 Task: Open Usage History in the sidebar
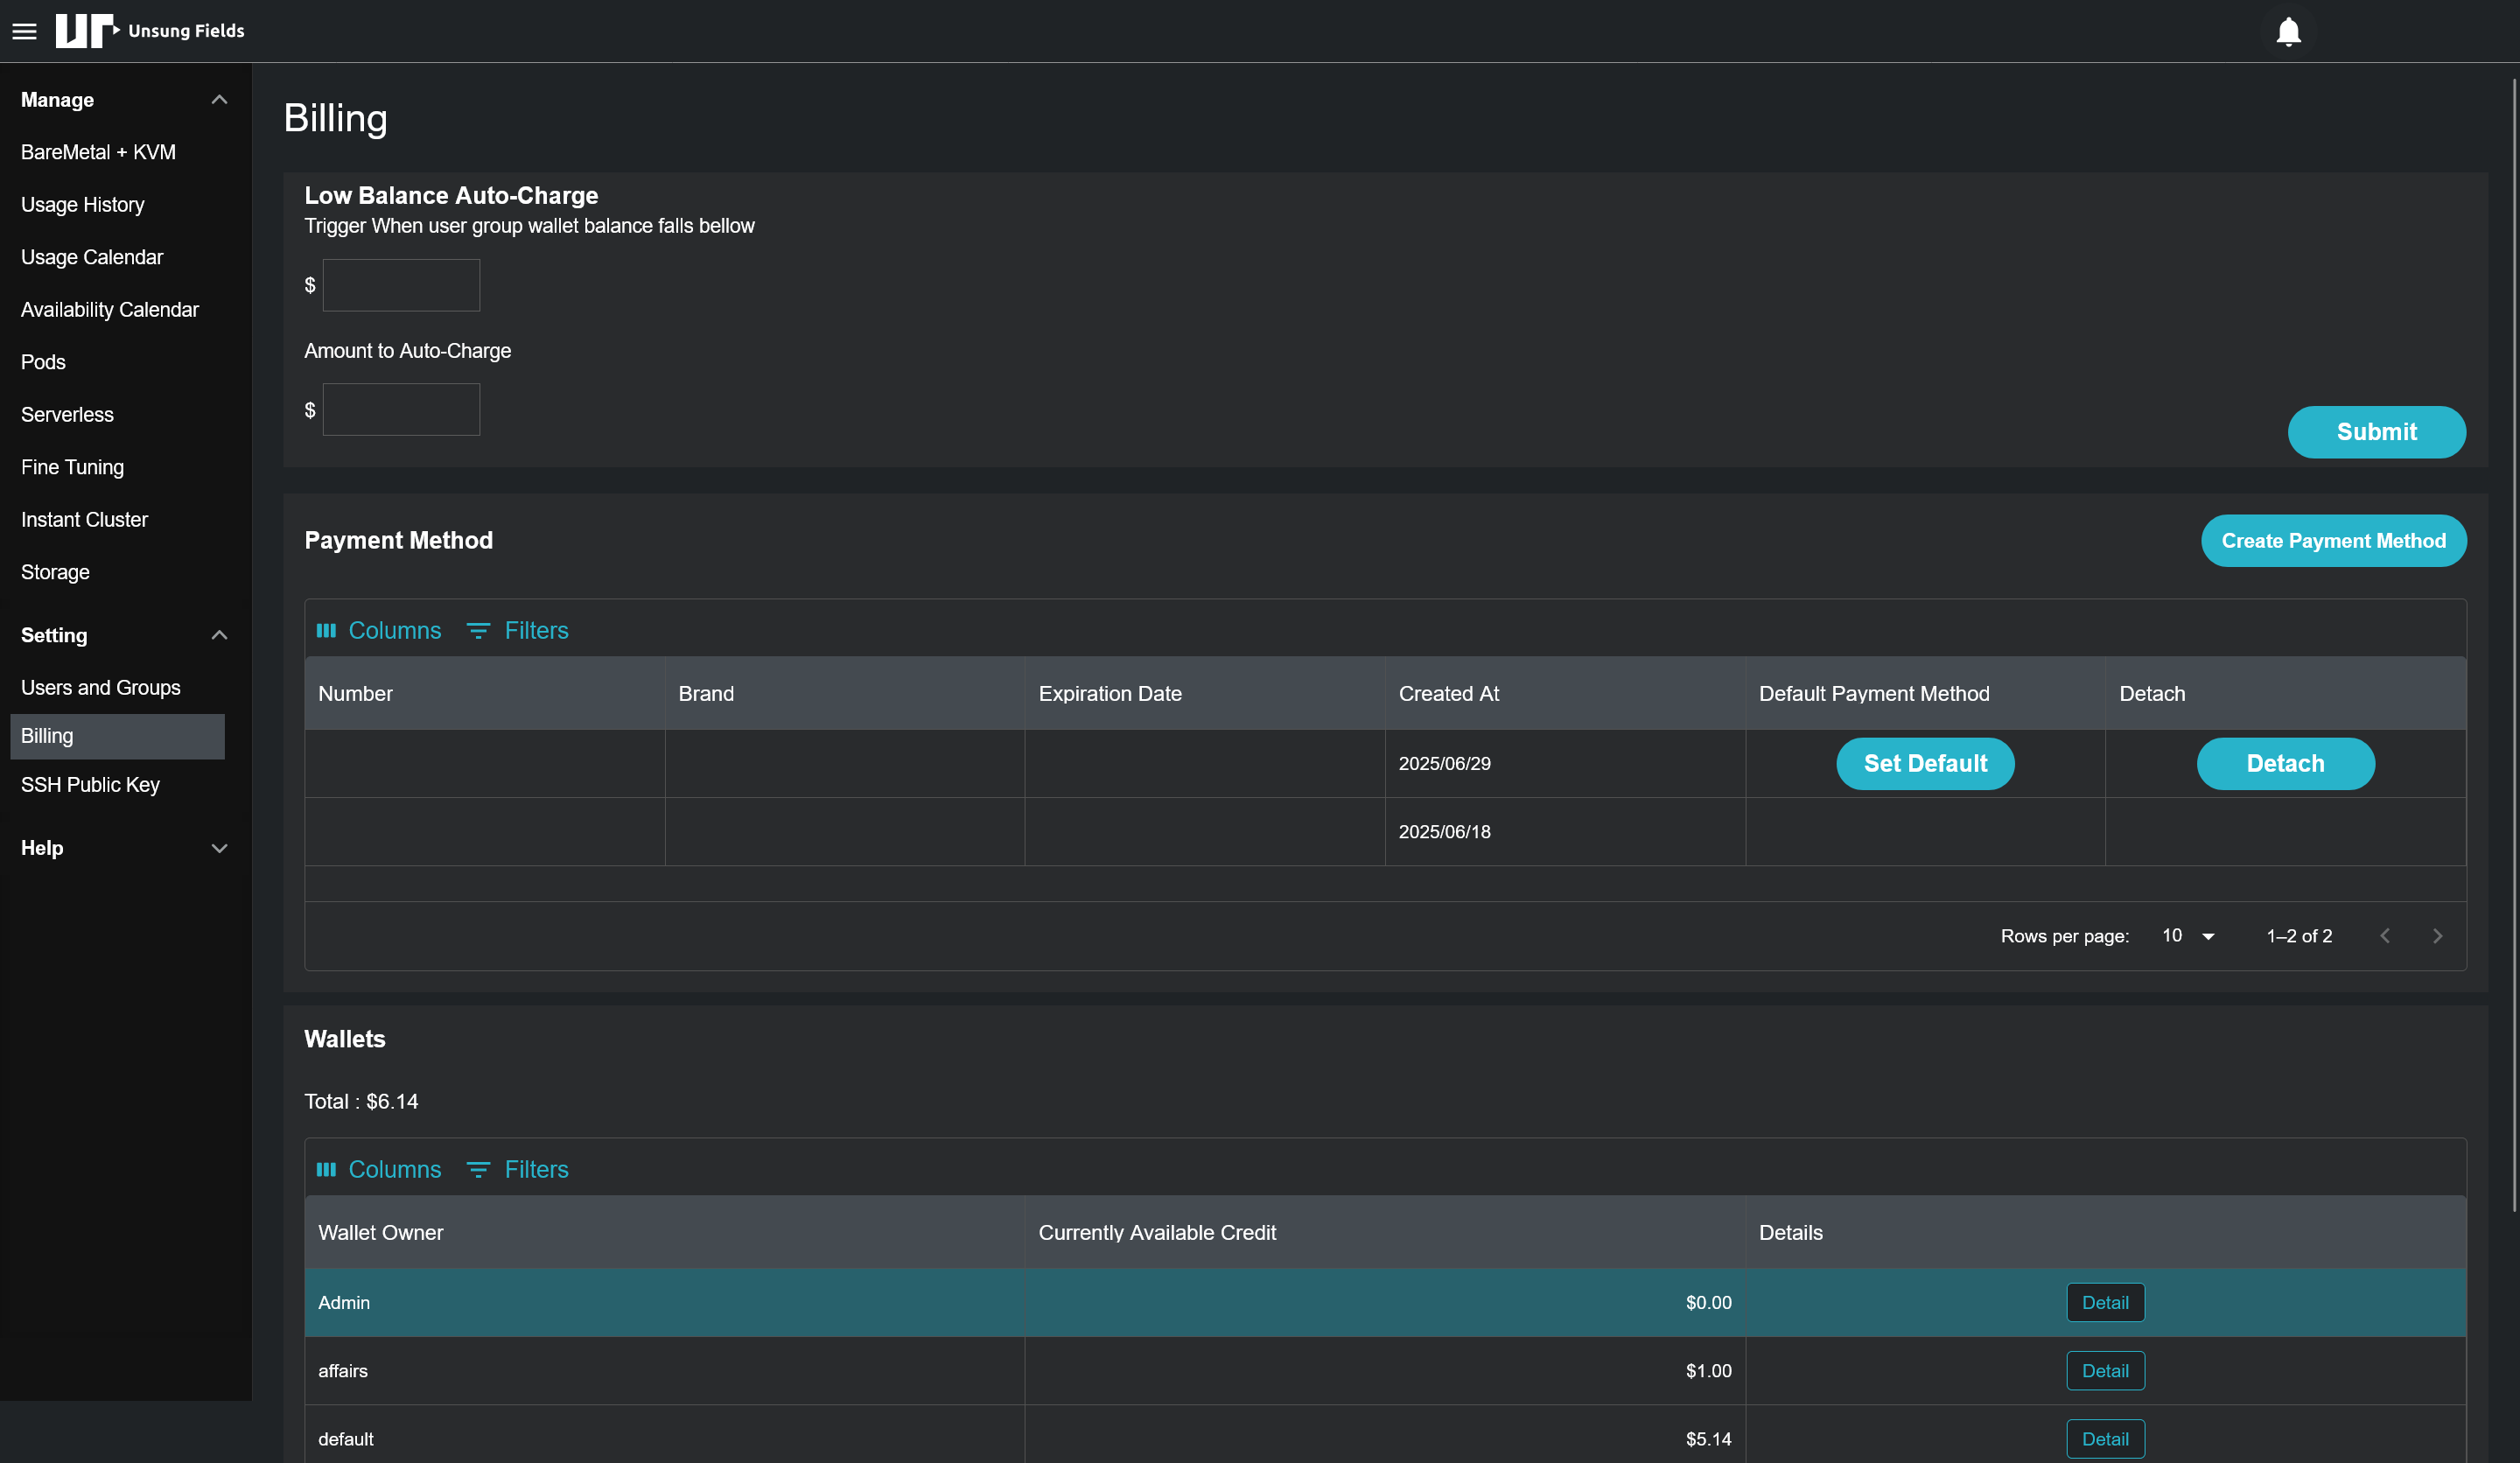pyautogui.click(x=83, y=205)
